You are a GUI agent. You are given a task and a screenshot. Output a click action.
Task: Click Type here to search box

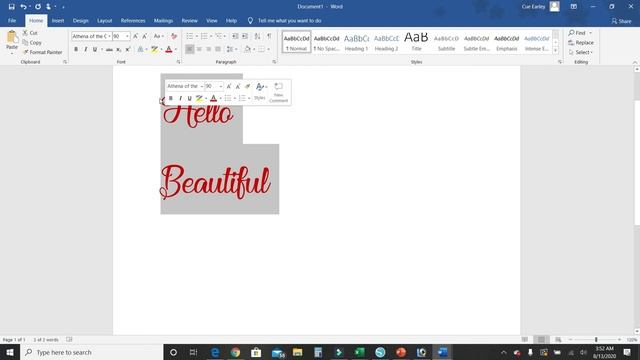[x=91, y=352]
